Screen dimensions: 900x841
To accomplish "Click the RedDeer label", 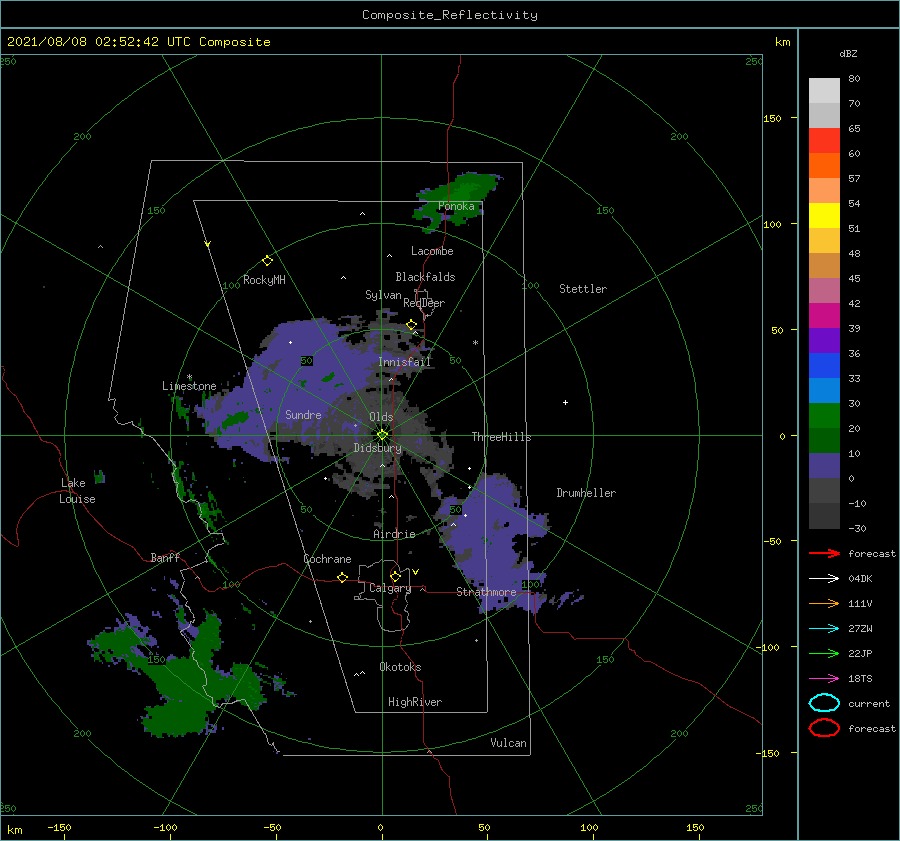I will coord(424,303).
